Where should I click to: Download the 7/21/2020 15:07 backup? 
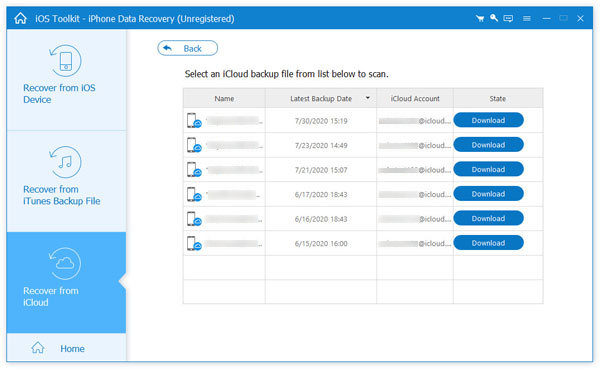[488, 169]
